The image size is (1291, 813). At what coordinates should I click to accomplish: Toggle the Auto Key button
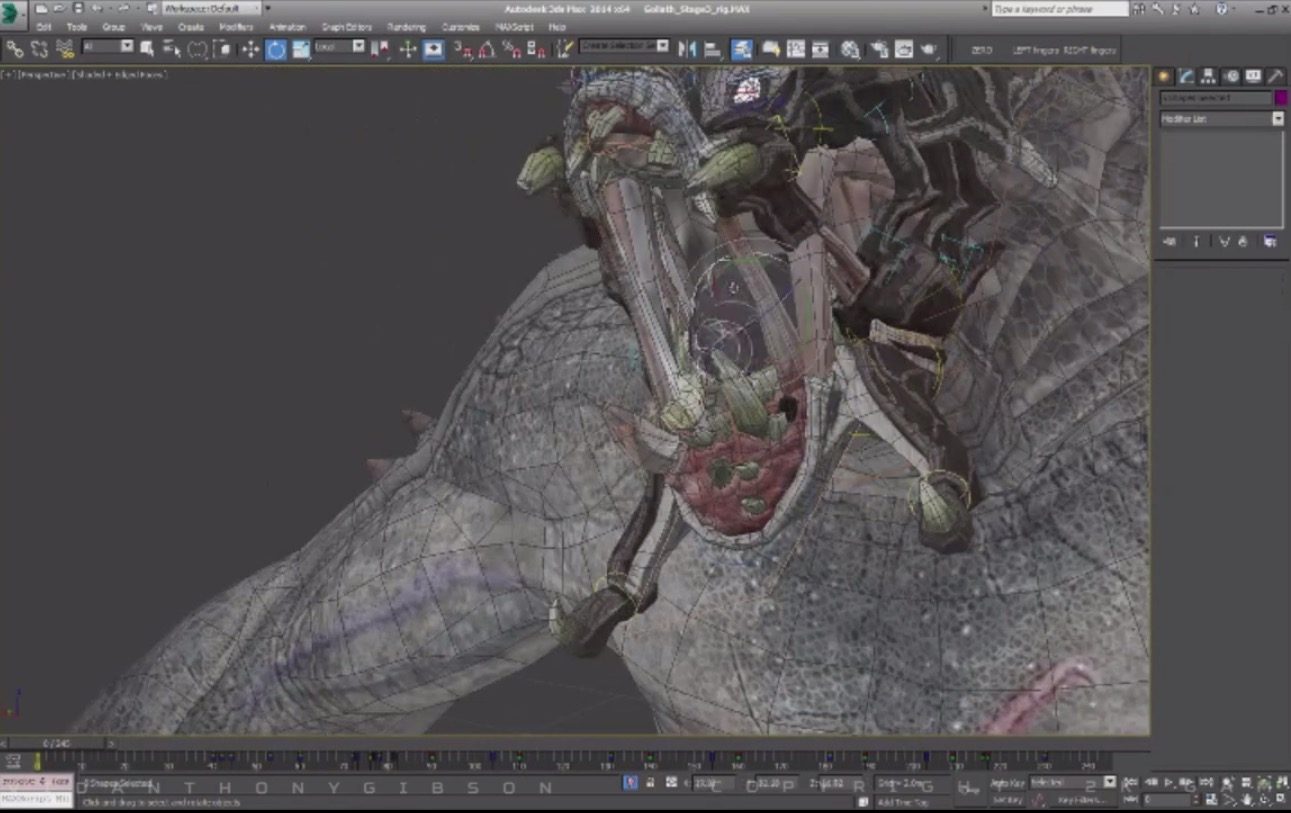(x=1007, y=782)
